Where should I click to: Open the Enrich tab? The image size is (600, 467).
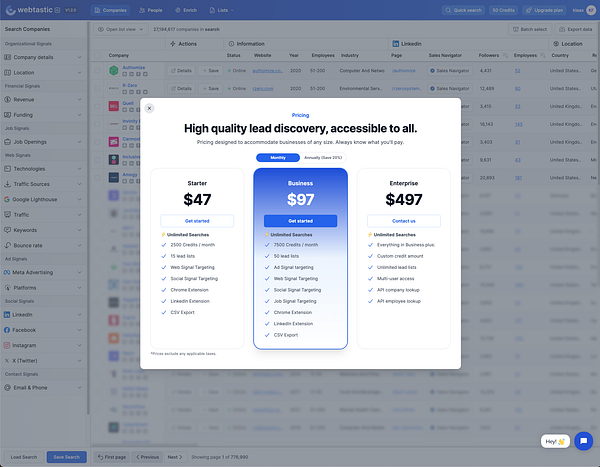186,10
